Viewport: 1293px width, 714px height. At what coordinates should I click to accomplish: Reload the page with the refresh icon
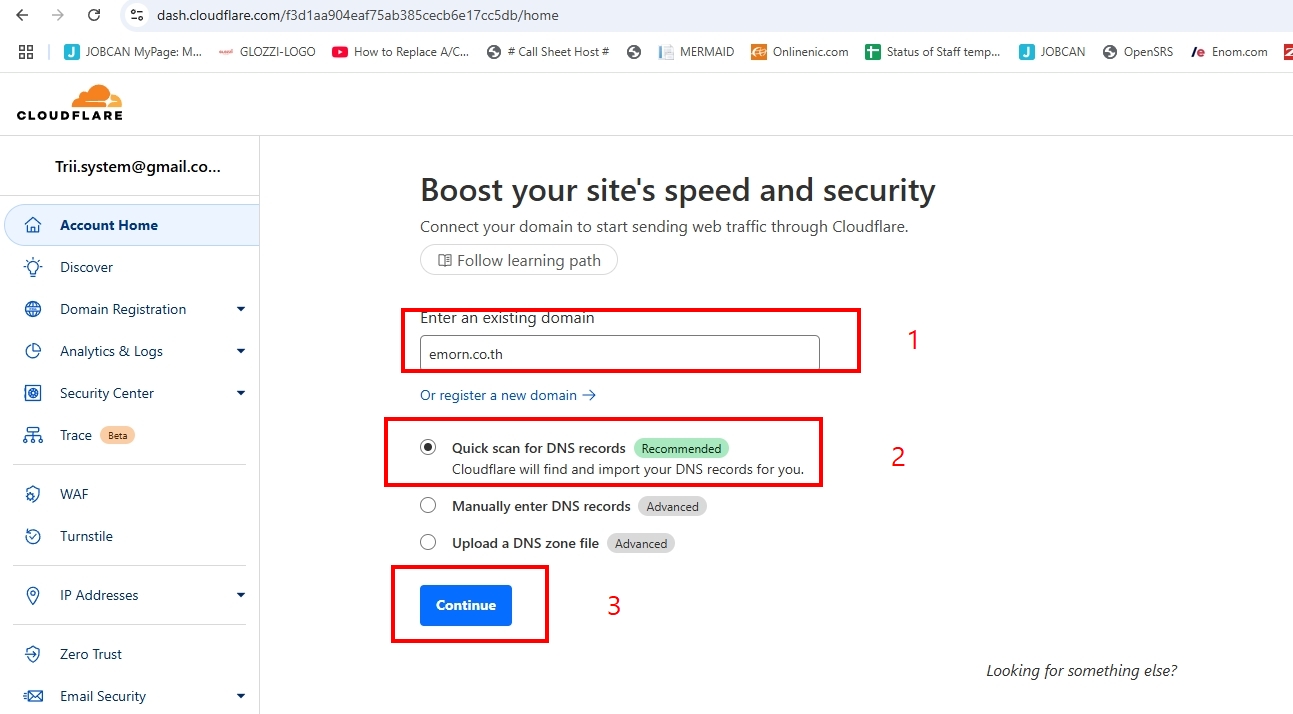coord(94,15)
